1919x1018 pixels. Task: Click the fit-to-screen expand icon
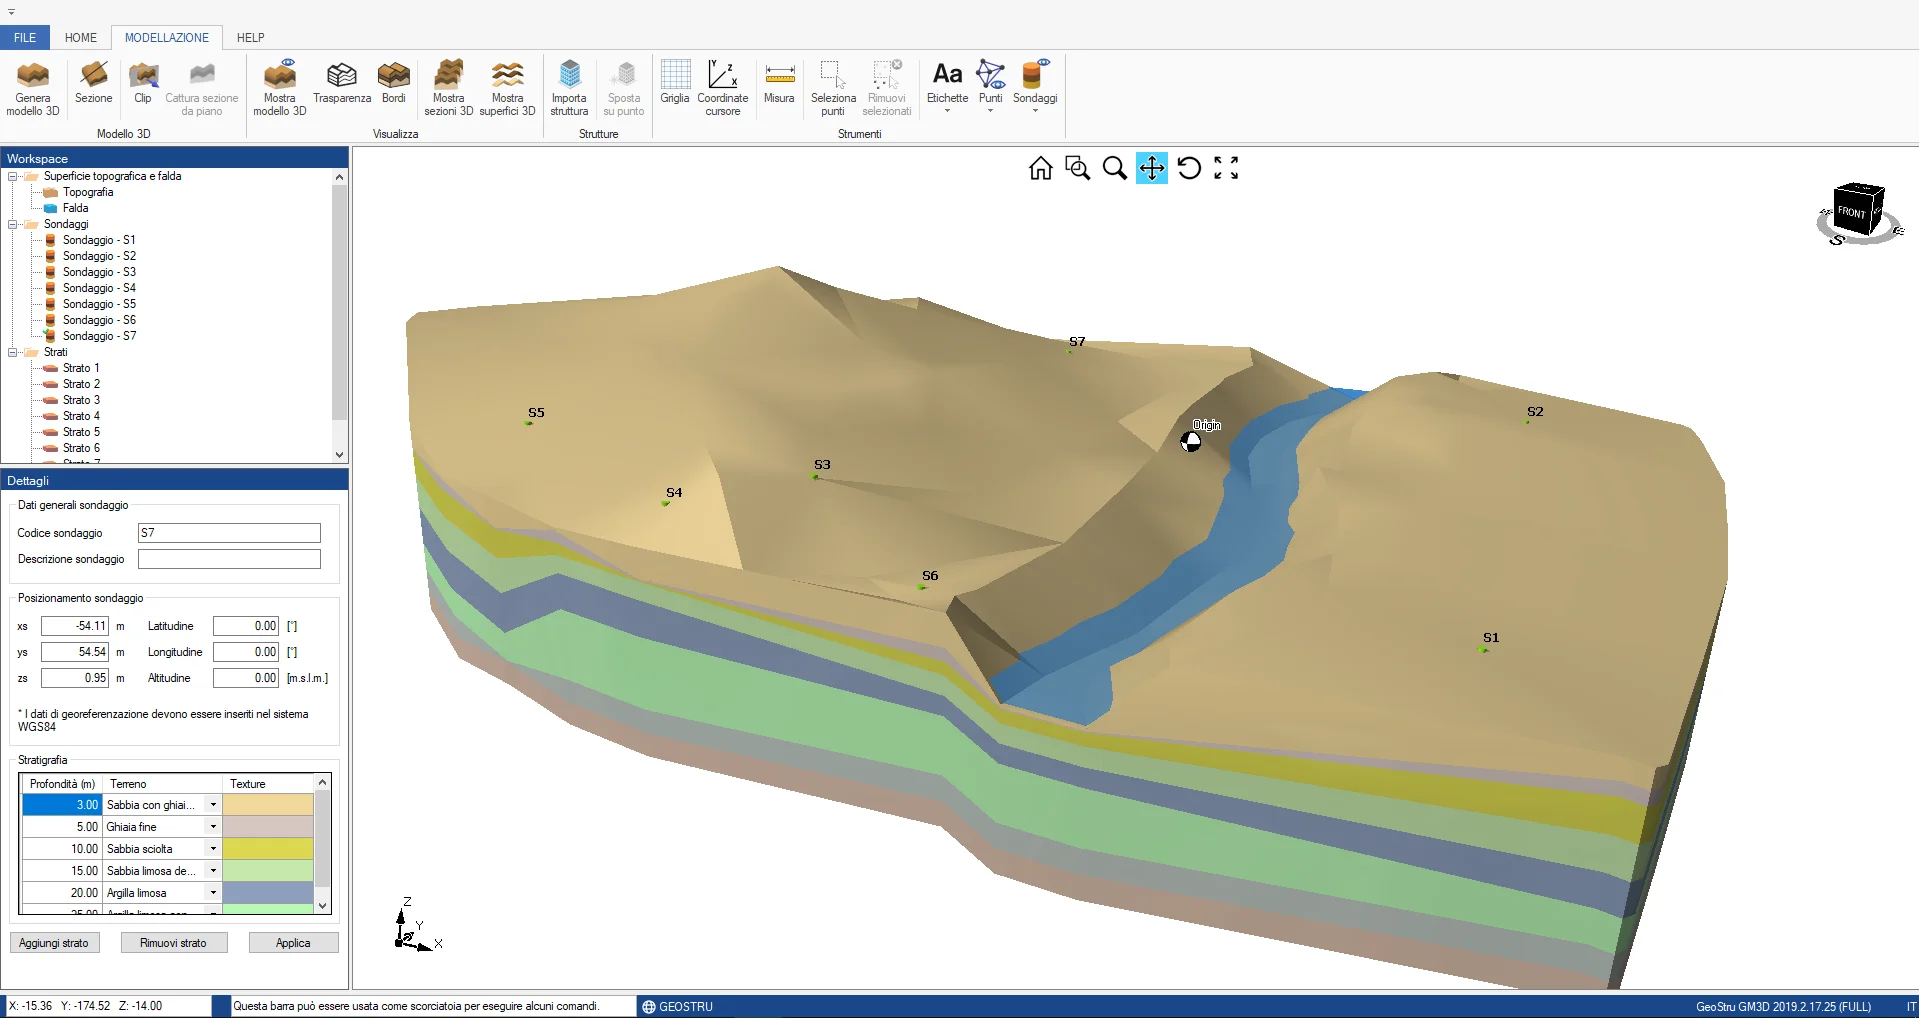point(1226,168)
